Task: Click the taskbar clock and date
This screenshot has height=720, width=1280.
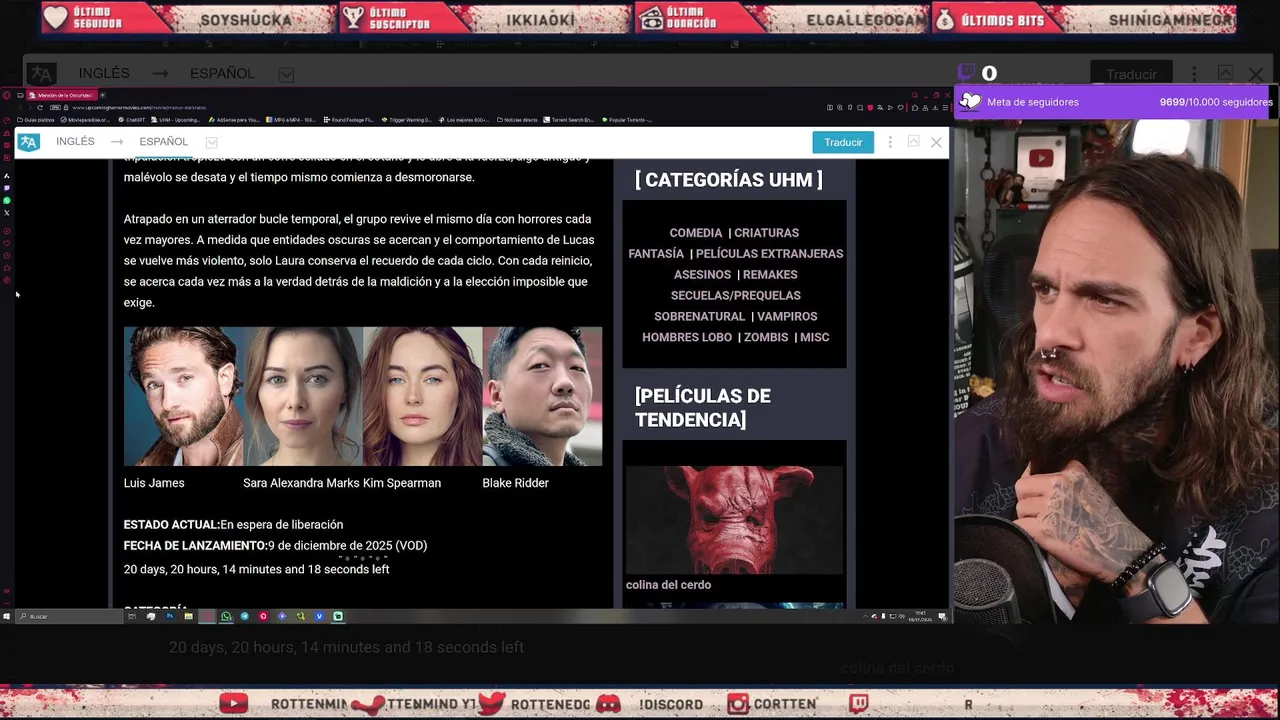Action: tap(920, 617)
